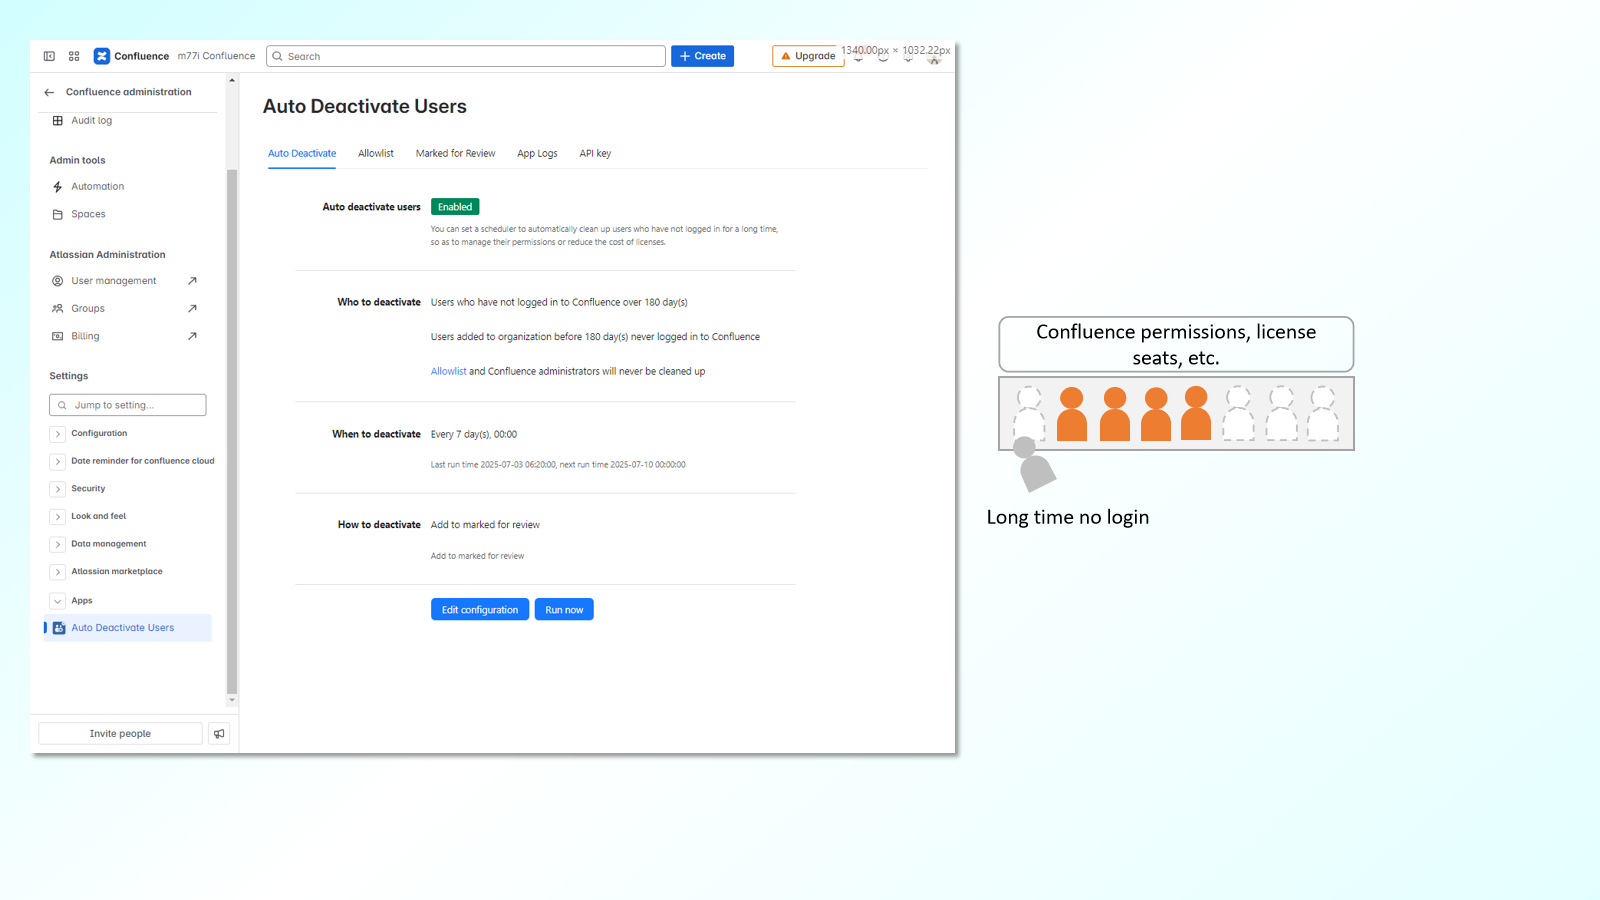Click the Automation lightning icon
Image resolution: width=1600 pixels, height=900 pixels.
[x=58, y=187]
